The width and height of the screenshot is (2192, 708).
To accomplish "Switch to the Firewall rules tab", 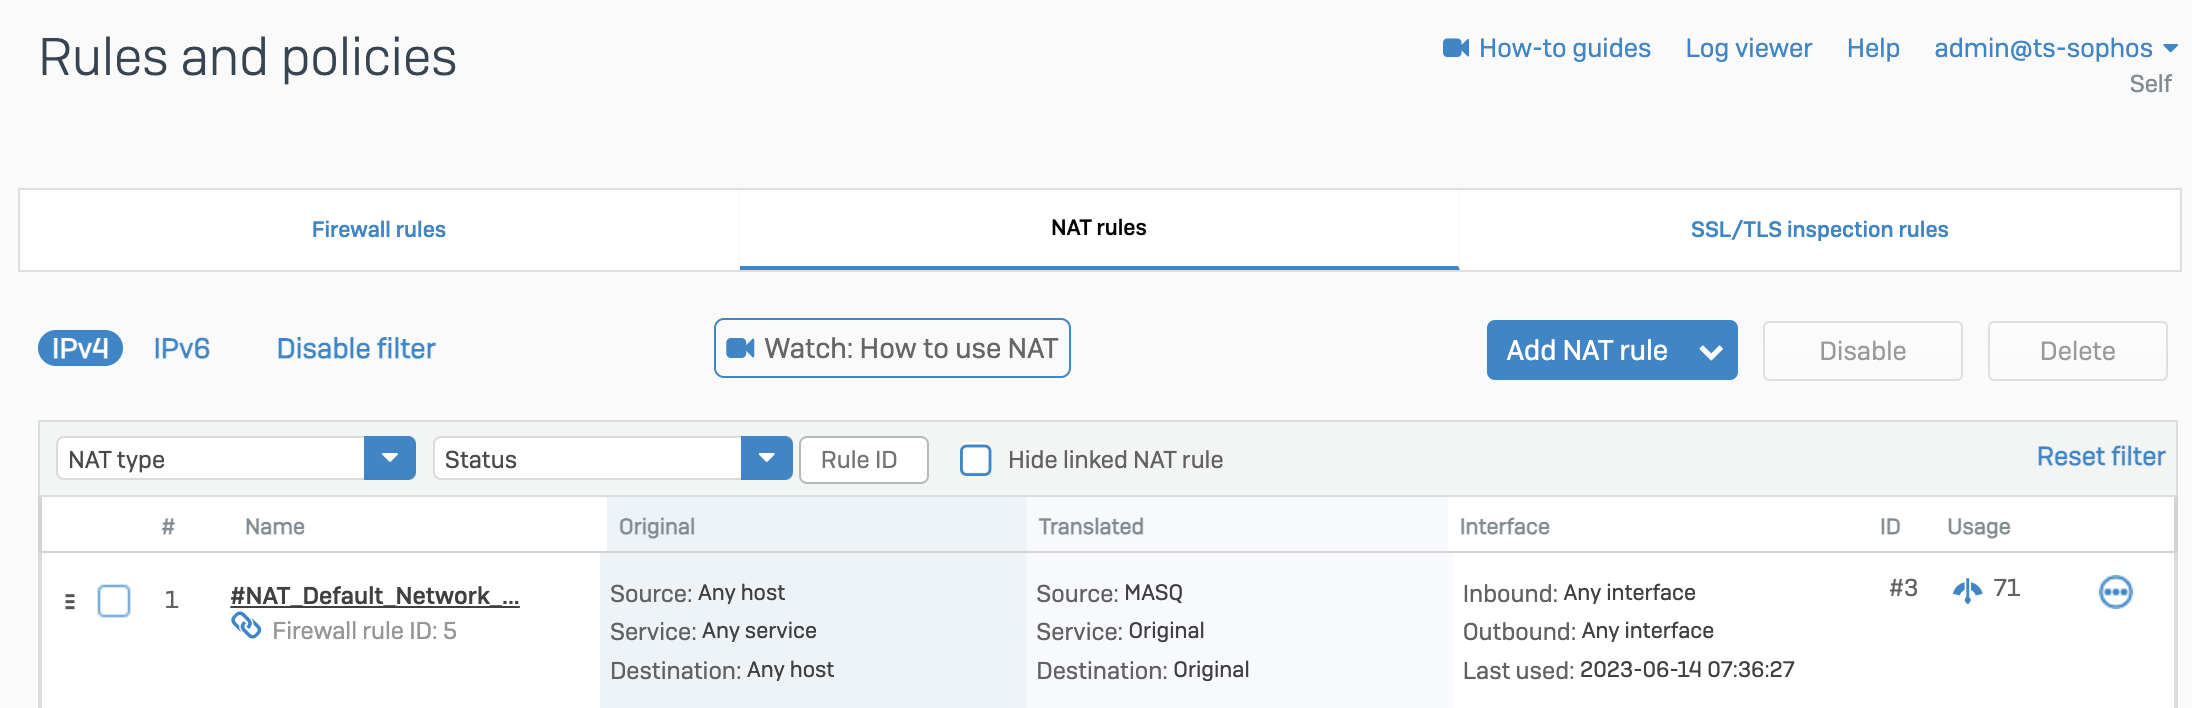I will coord(379,230).
